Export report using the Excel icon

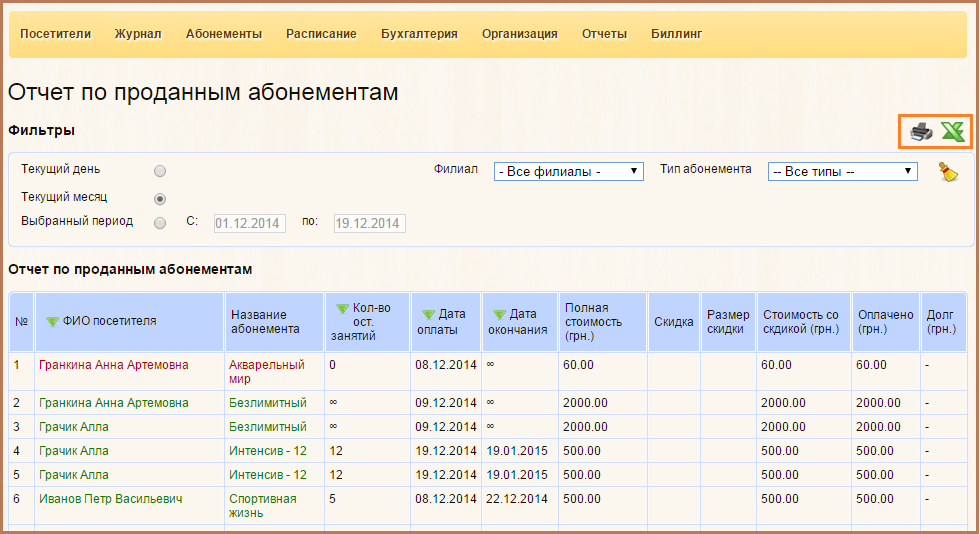pyautogui.click(x=953, y=131)
